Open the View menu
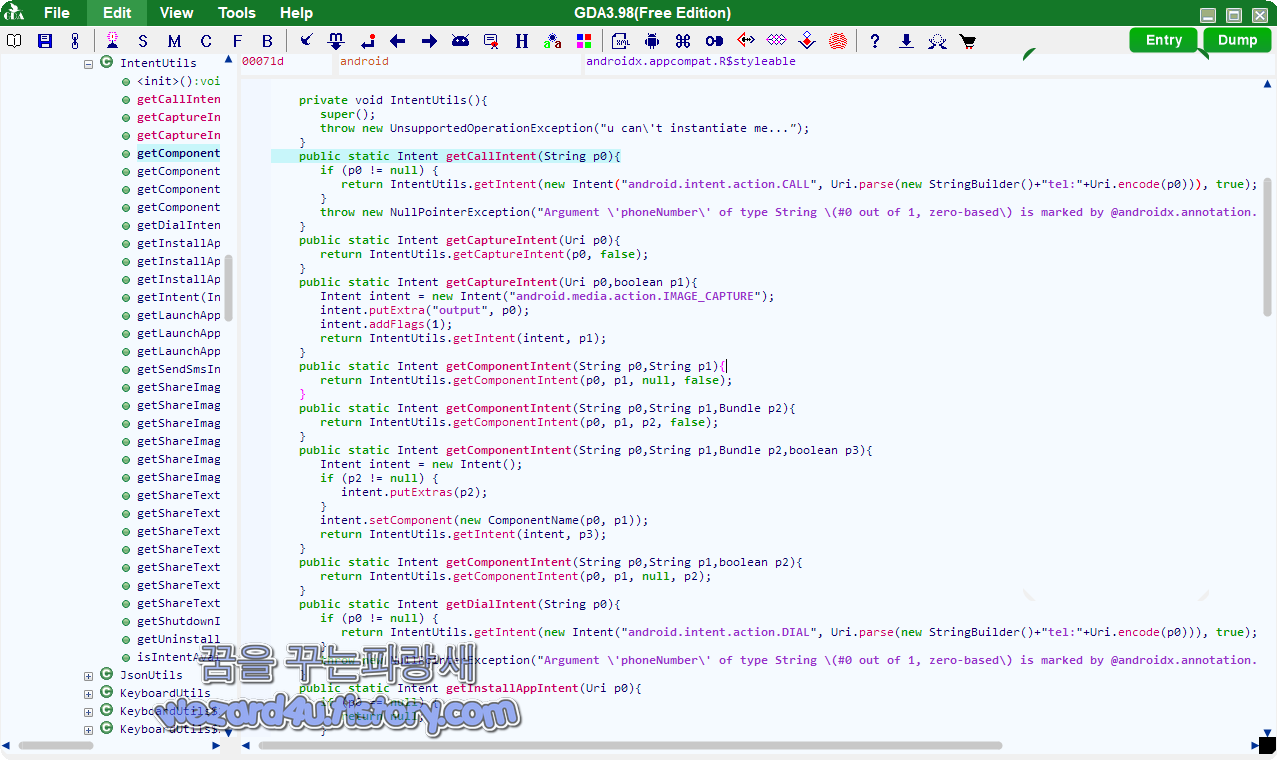This screenshot has height=760, width=1277. pos(176,13)
